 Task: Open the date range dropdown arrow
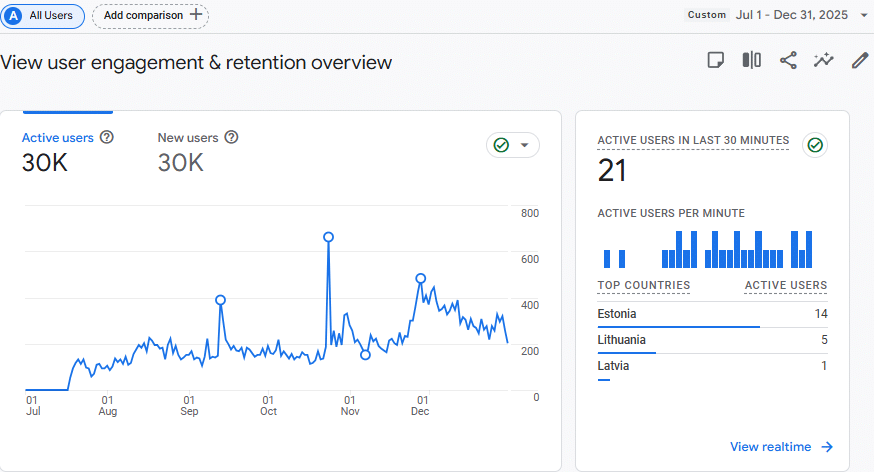click(x=862, y=16)
